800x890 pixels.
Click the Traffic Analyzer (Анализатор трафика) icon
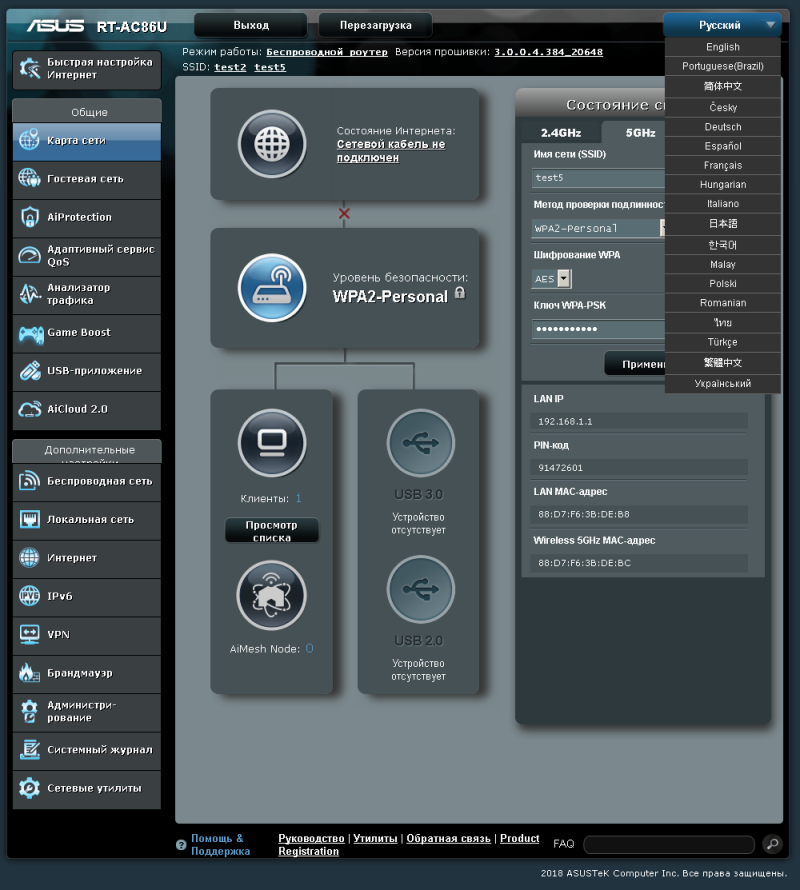pos(30,293)
